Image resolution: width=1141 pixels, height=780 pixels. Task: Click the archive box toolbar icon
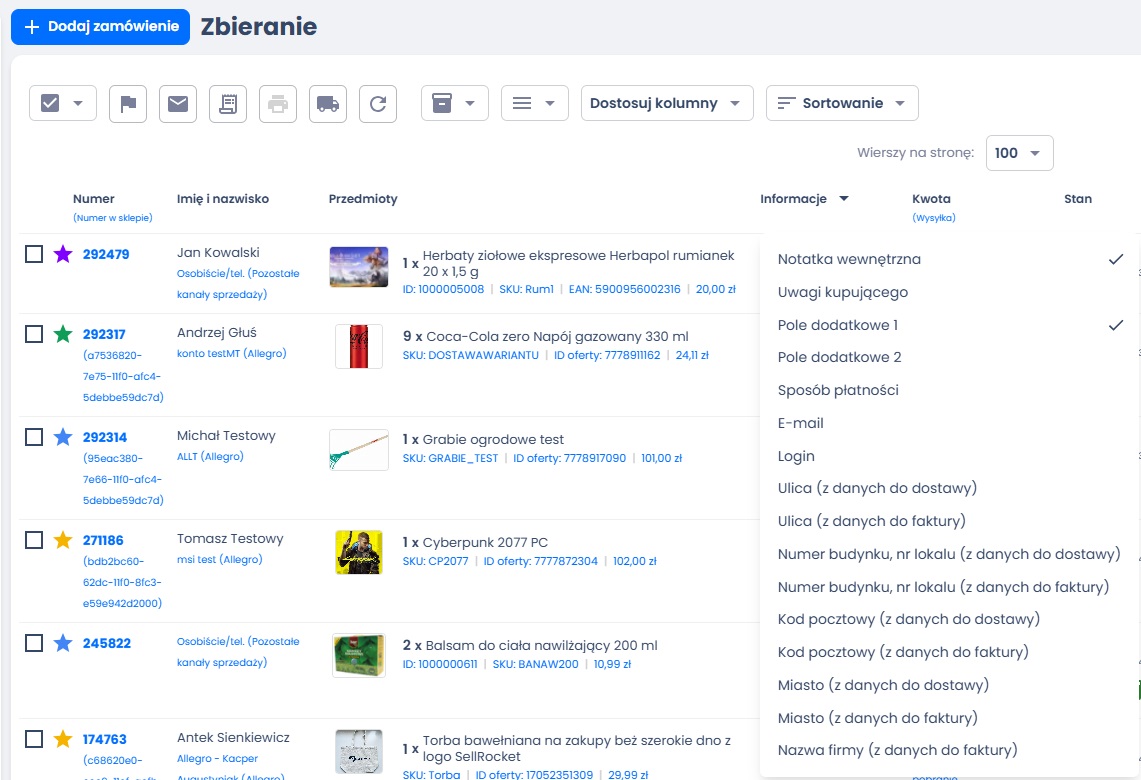point(442,103)
